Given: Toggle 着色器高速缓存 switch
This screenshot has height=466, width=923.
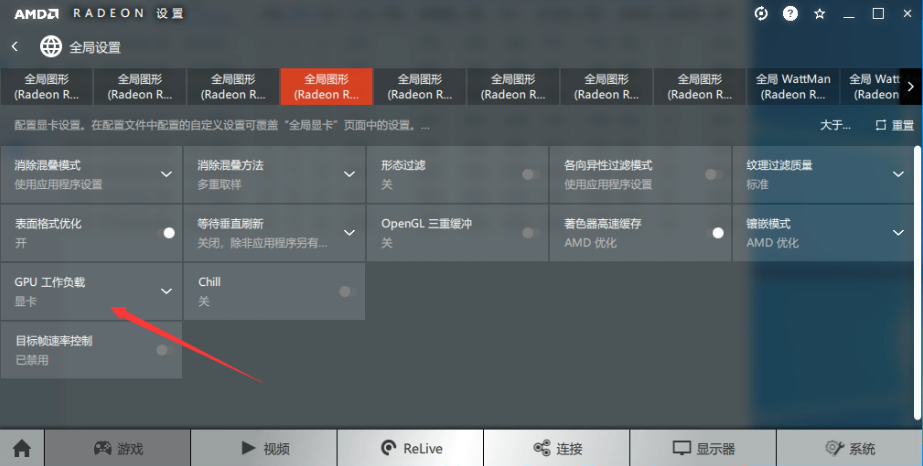Looking at the screenshot, I should coord(713,233).
